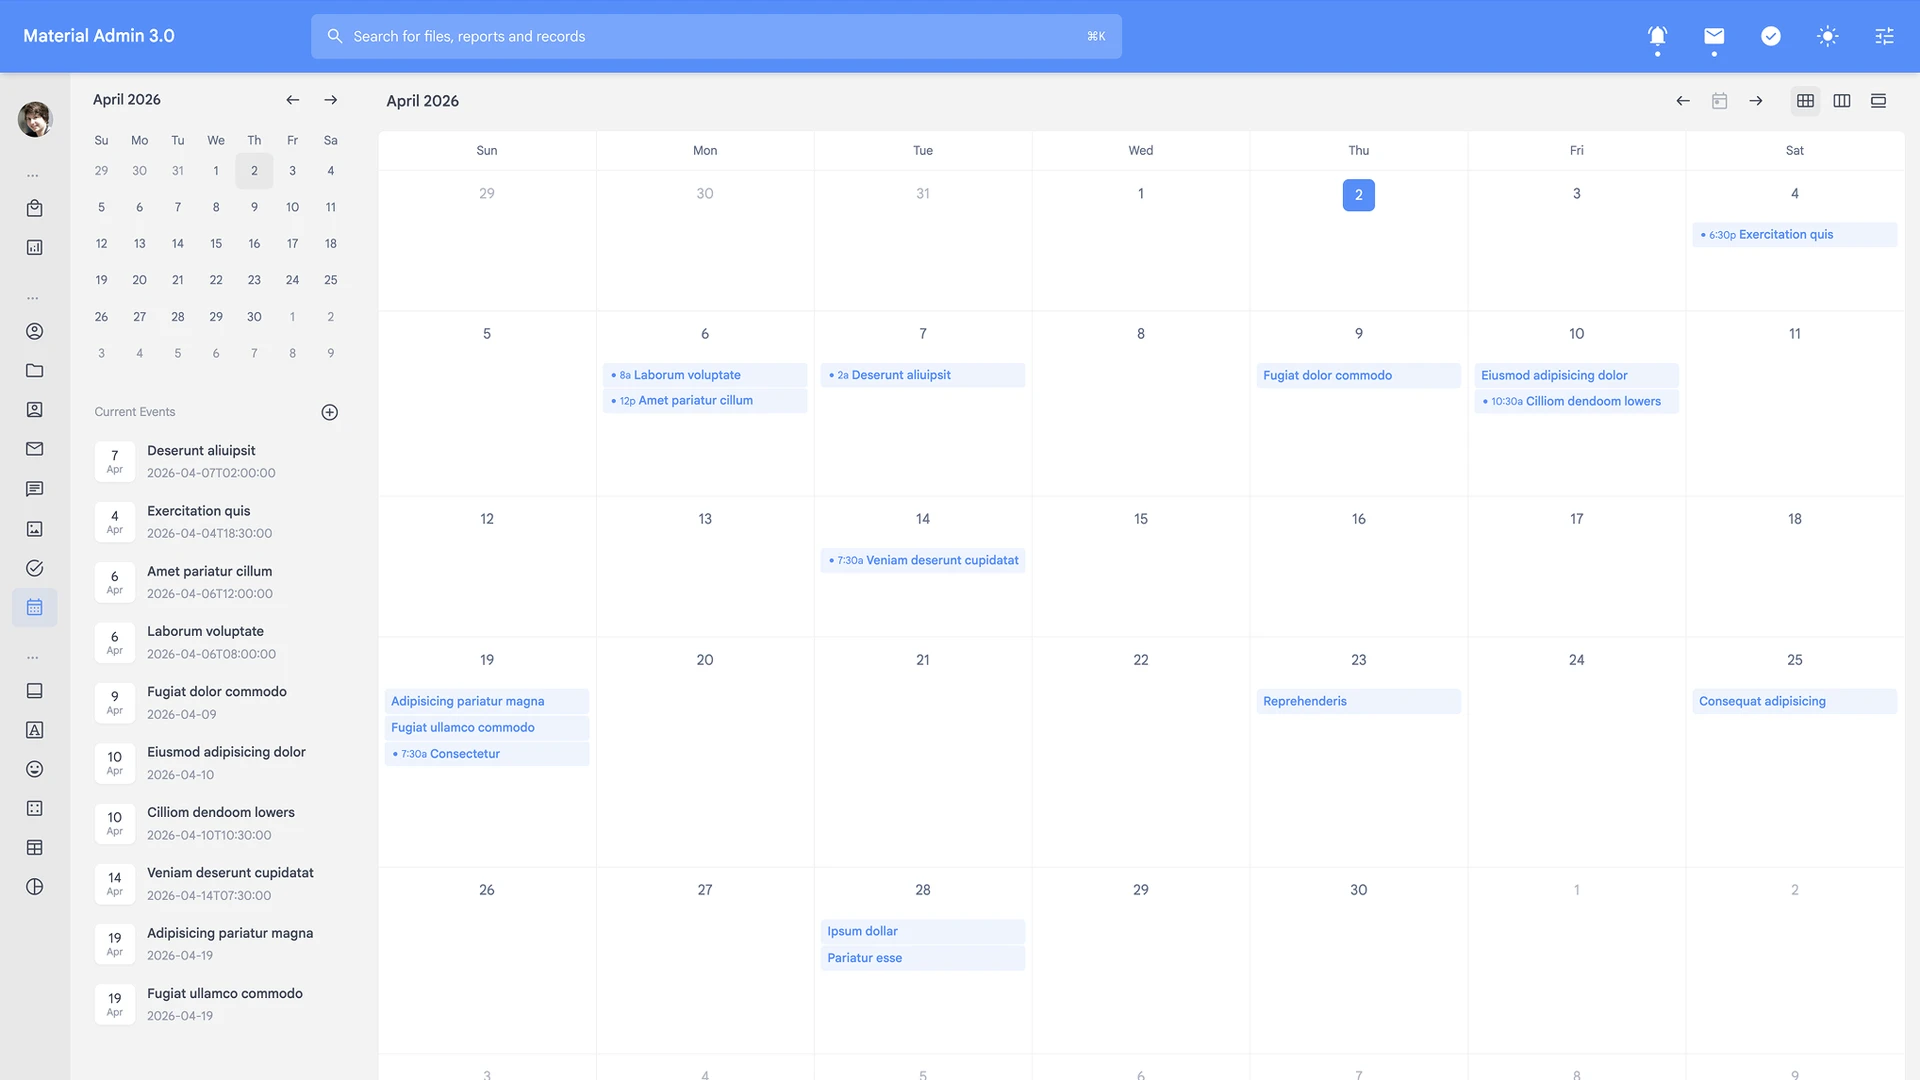Select date 16 in the mini calendar
Image resolution: width=1920 pixels, height=1080 pixels.
coord(254,244)
